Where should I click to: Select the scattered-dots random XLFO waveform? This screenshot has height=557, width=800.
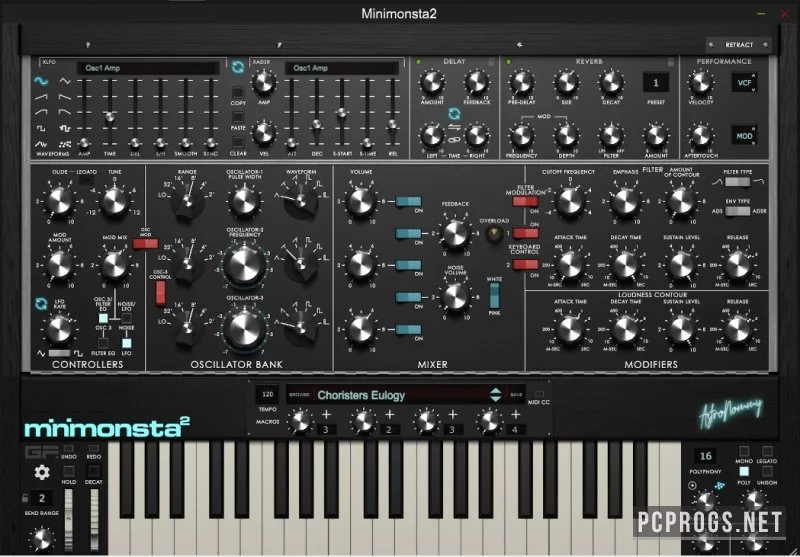pos(65,144)
